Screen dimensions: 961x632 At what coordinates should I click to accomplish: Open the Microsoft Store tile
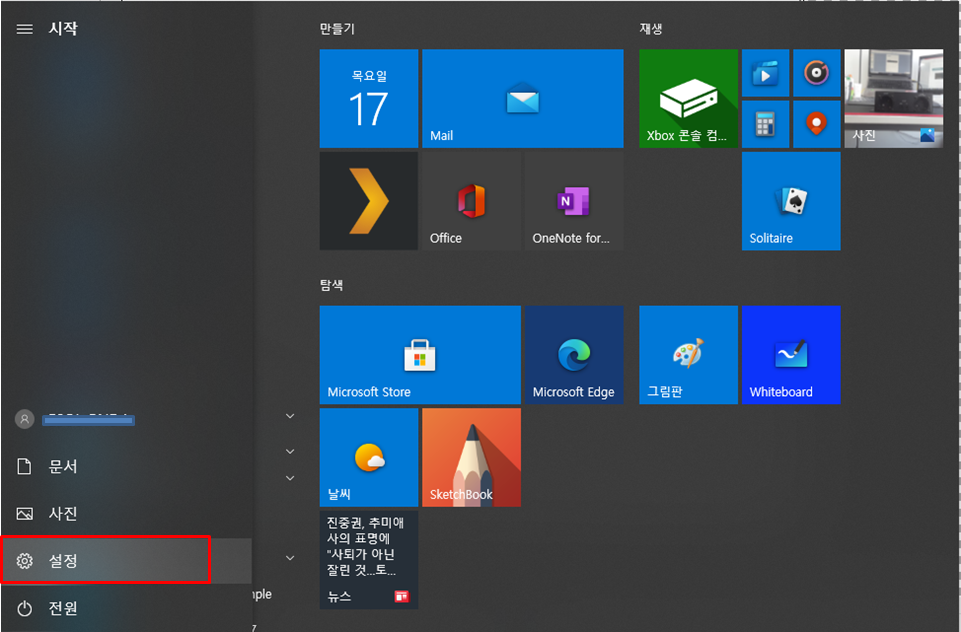pyautogui.click(x=420, y=355)
